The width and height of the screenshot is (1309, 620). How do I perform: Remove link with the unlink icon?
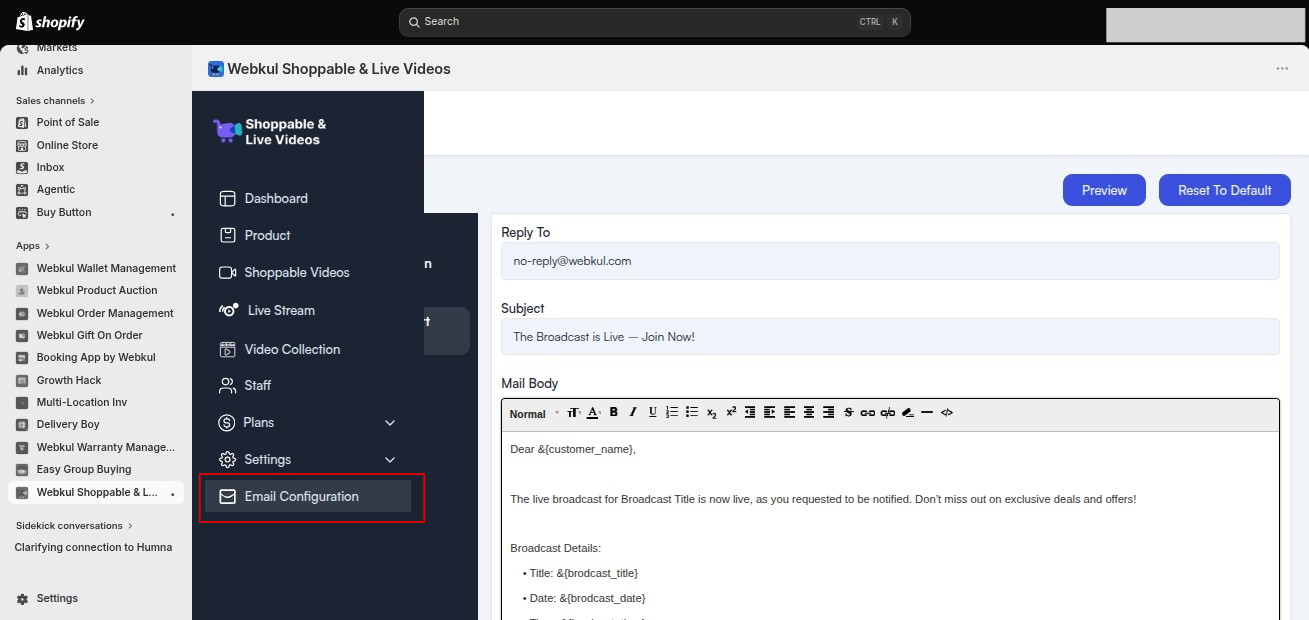pyautogui.click(x=888, y=413)
